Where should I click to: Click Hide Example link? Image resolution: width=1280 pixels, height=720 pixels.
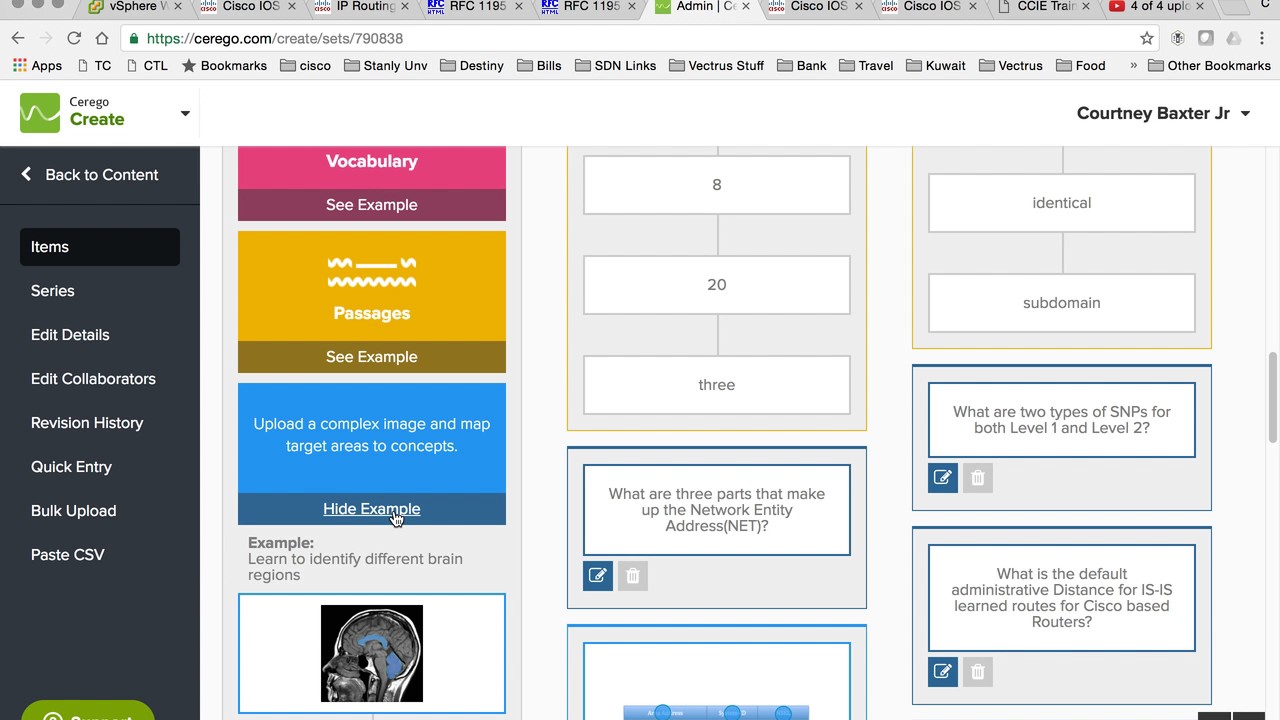[372, 509]
